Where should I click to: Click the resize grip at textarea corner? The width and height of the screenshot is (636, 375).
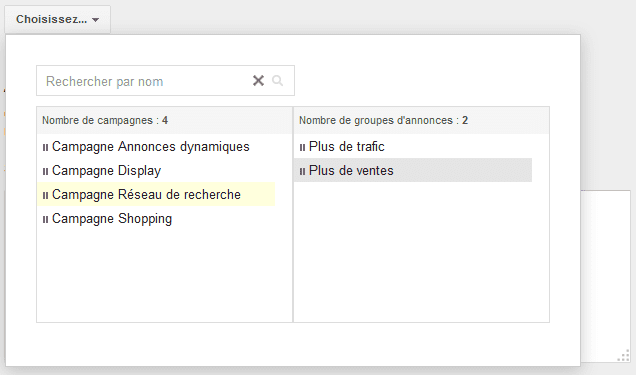point(624,356)
